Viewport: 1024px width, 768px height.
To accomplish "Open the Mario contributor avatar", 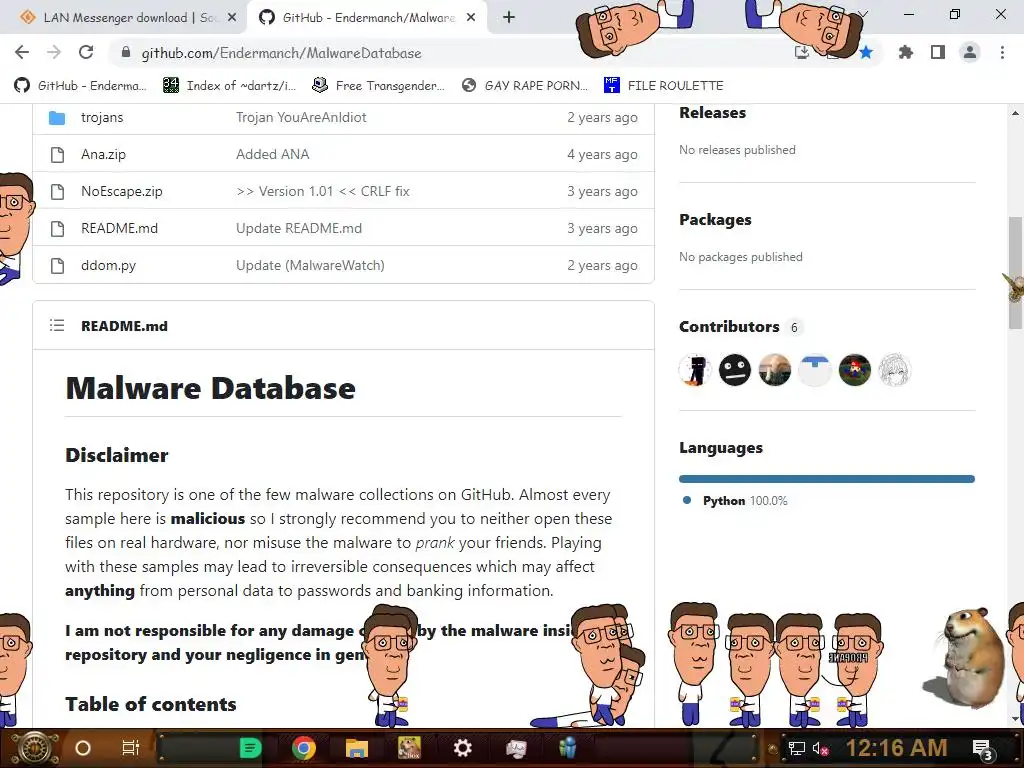I will pyautogui.click(x=854, y=370).
